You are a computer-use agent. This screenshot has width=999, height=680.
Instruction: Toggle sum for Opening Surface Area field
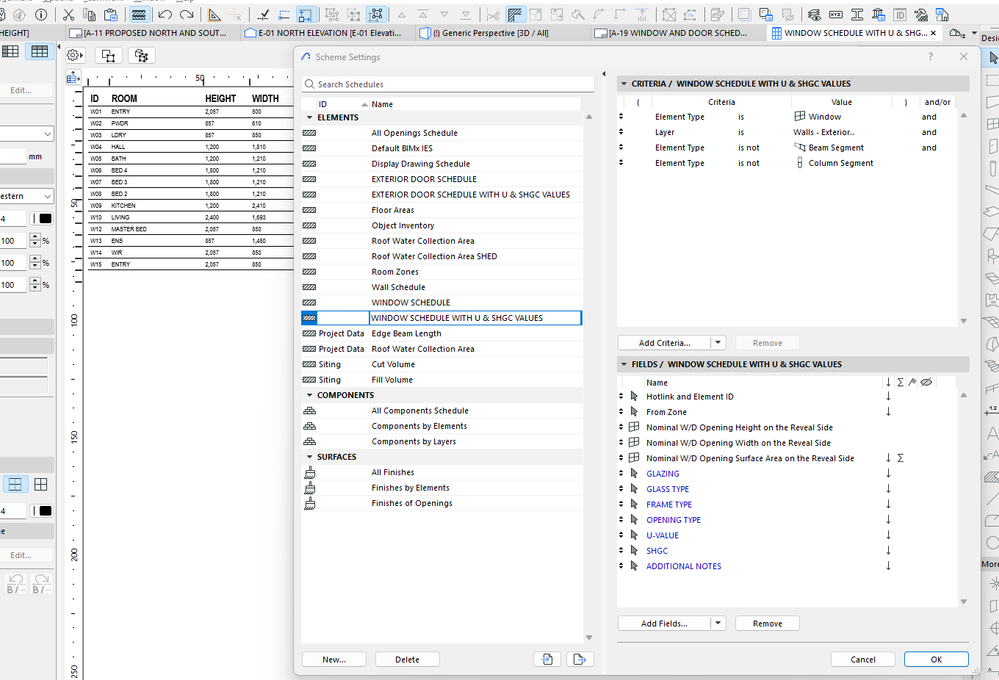pos(901,458)
